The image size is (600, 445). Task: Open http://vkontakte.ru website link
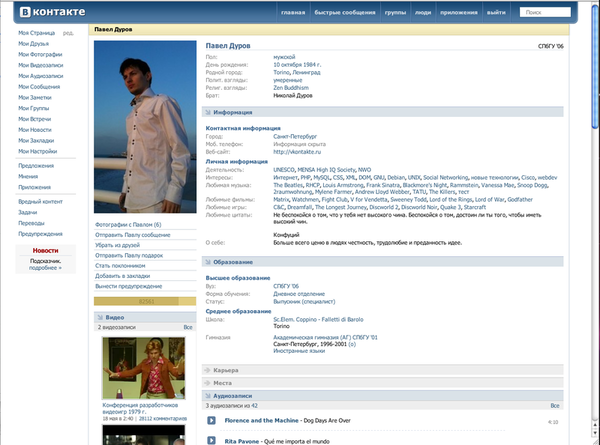[x=297, y=152]
